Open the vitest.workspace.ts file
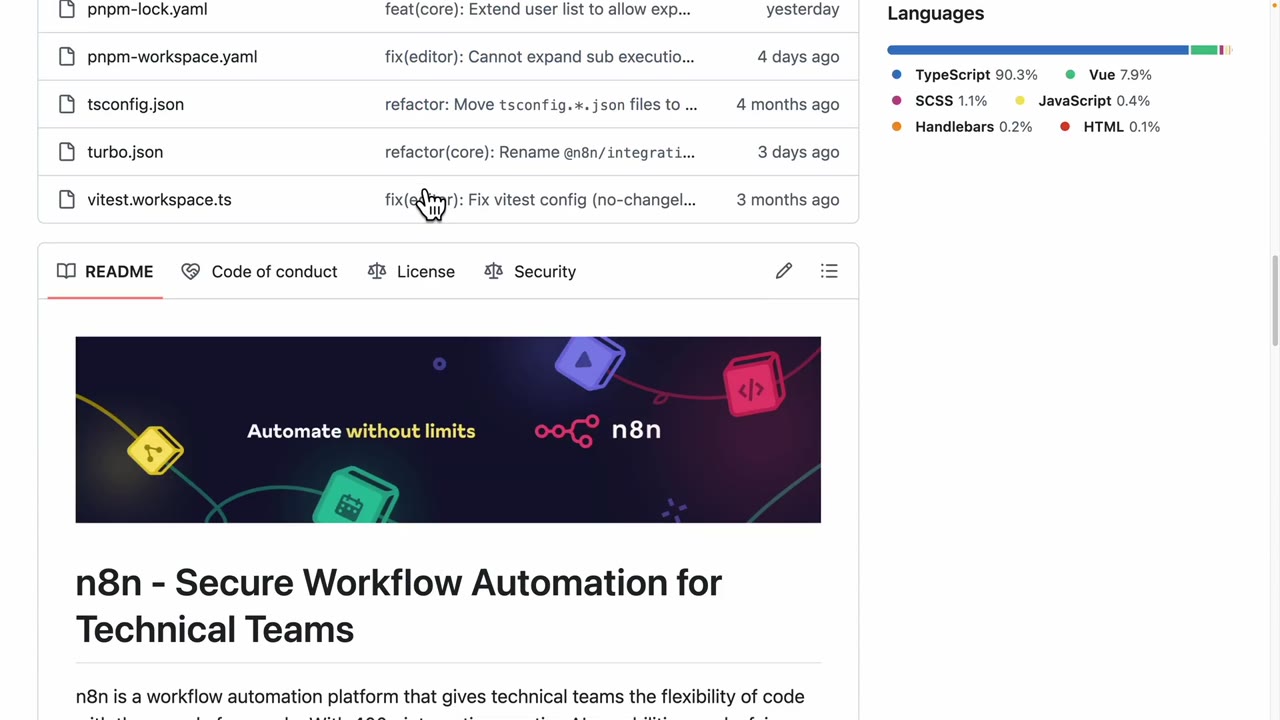 point(159,200)
